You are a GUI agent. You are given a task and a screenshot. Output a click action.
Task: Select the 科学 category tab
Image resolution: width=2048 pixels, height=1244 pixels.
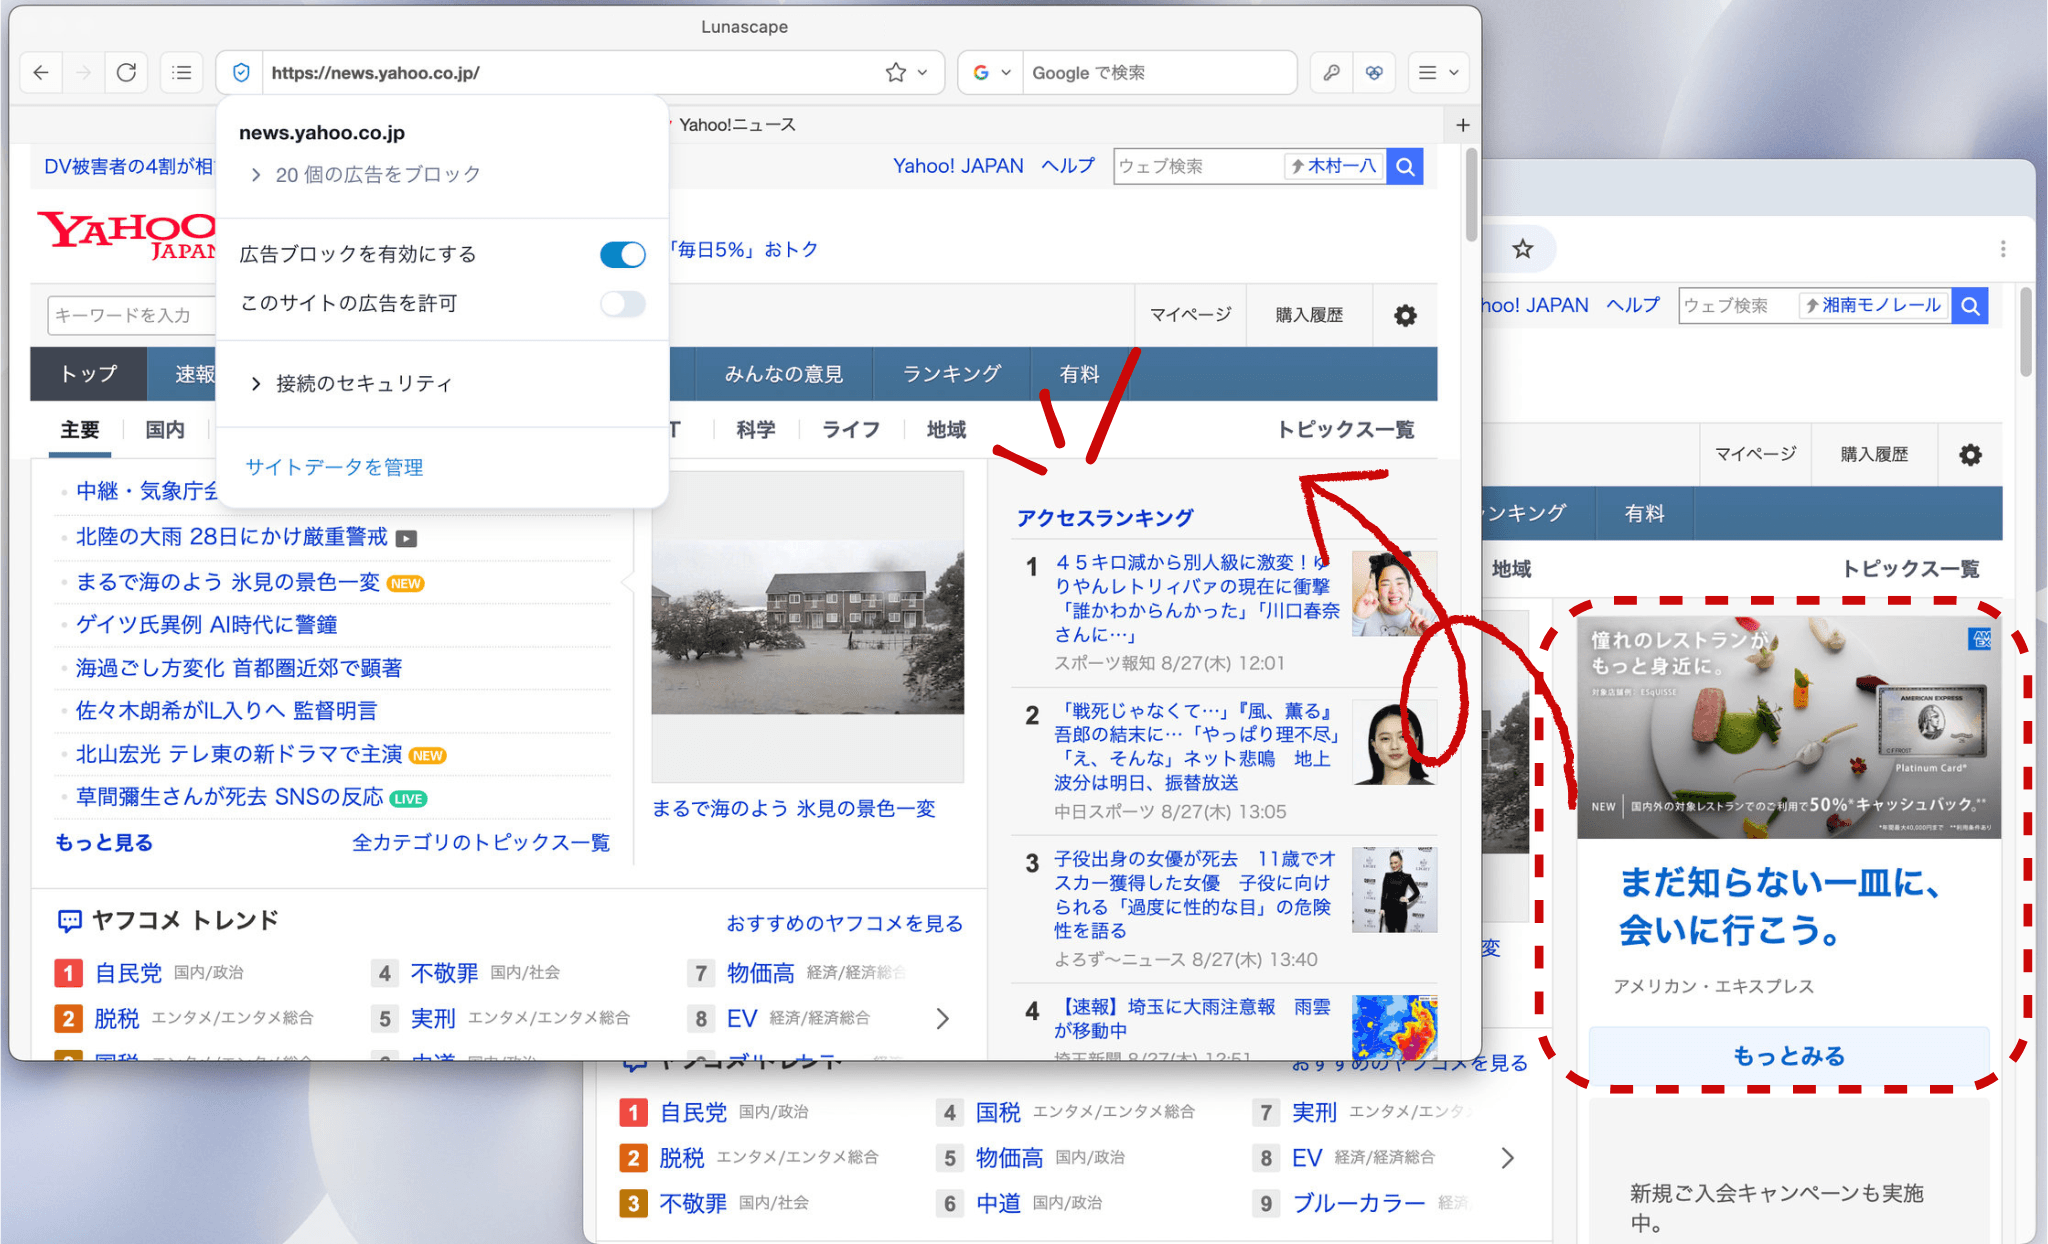[x=756, y=429]
